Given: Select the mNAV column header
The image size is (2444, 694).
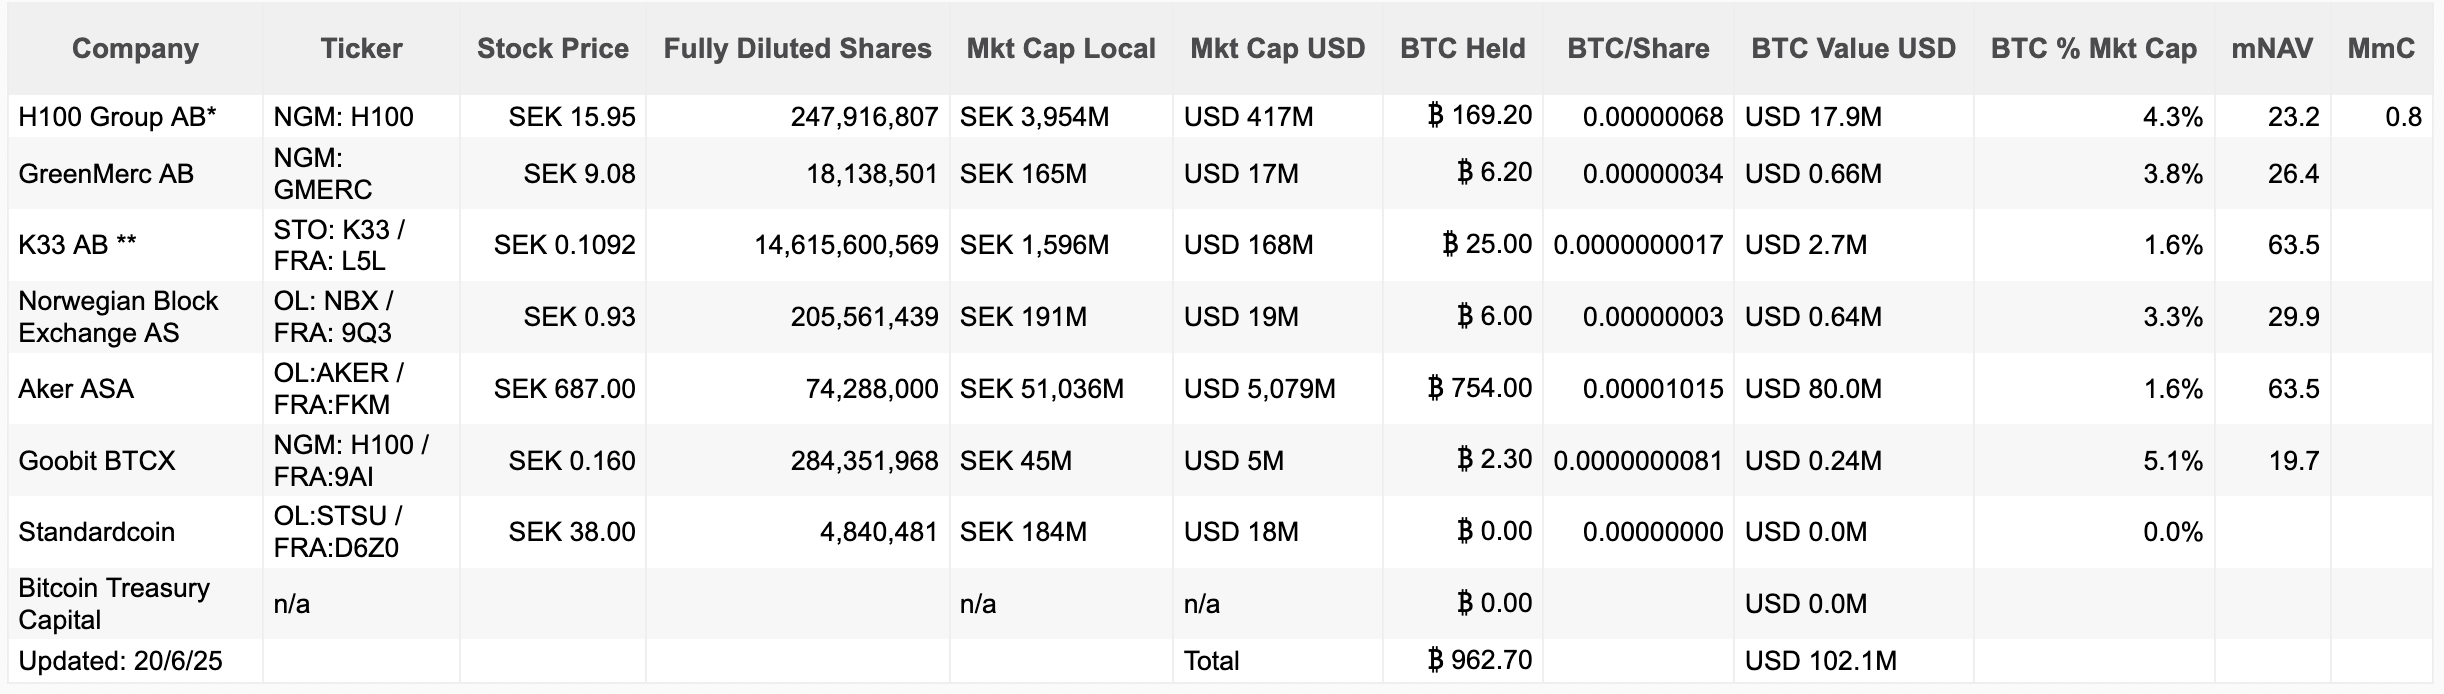Looking at the screenshot, I should point(2271,49).
